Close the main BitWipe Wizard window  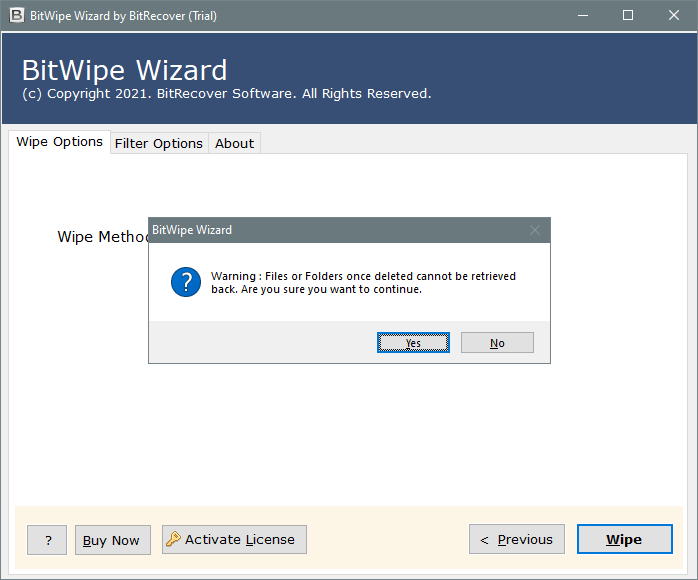click(674, 16)
